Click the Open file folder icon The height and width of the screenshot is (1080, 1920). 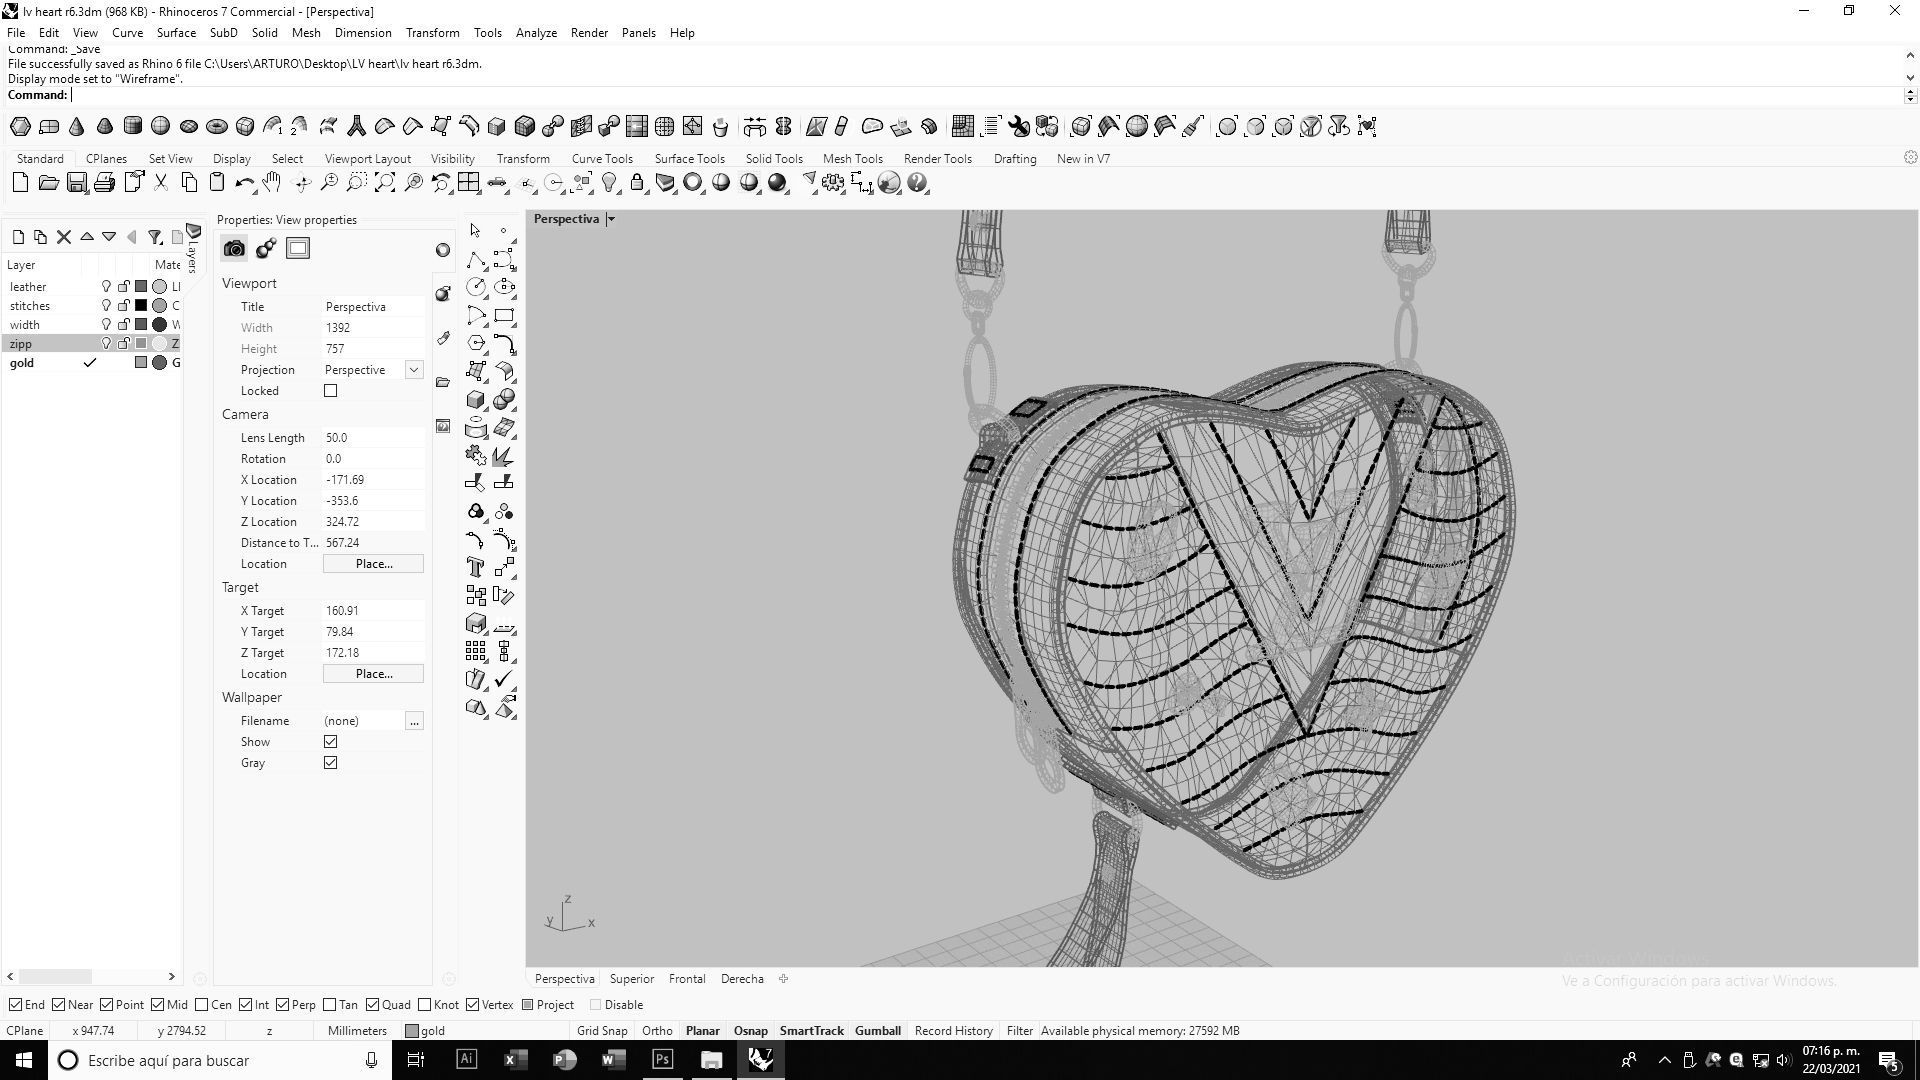(48, 183)
